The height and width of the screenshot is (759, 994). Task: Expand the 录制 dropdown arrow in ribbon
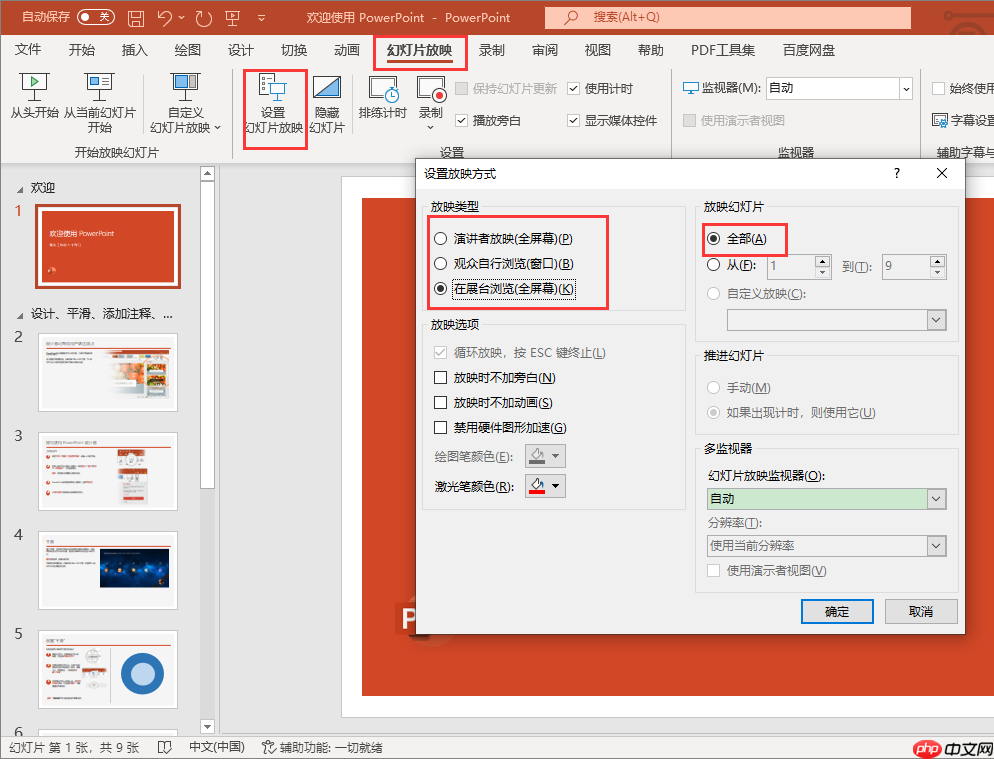pos(430,128)
